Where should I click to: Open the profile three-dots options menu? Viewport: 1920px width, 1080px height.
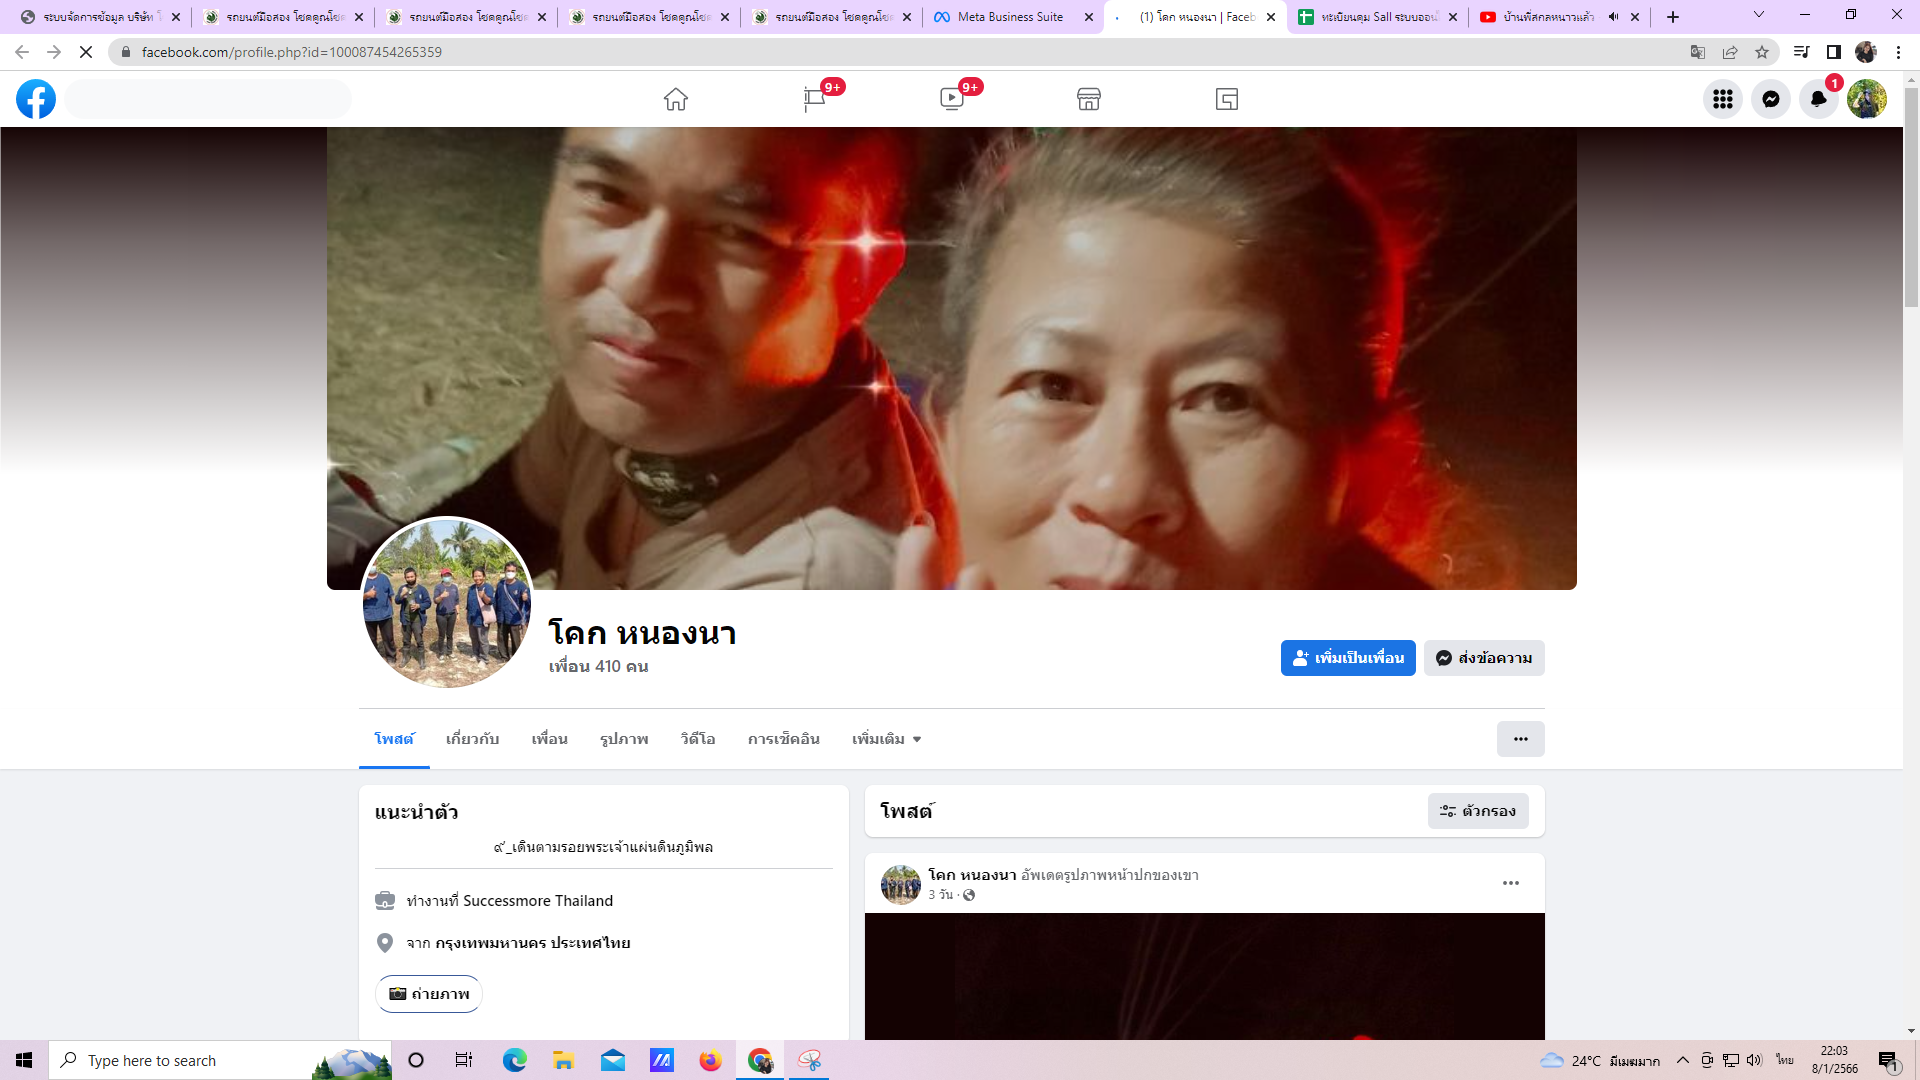pos(1520,739)
